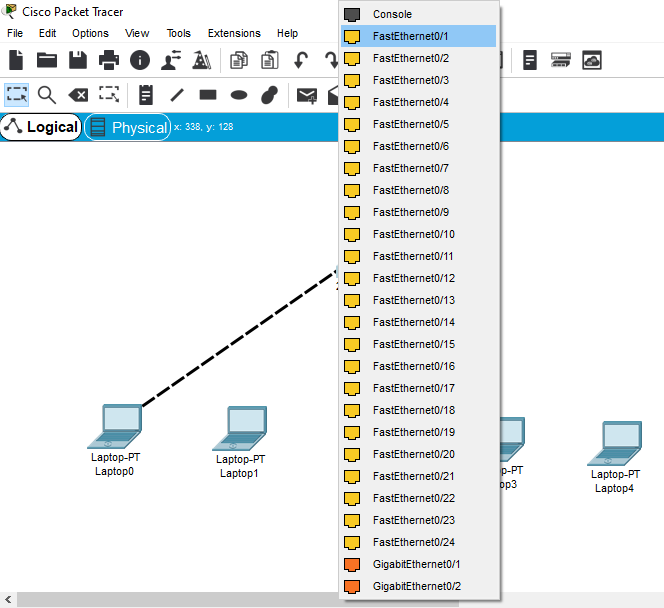Open the Options menu

[x=90, y=33]
